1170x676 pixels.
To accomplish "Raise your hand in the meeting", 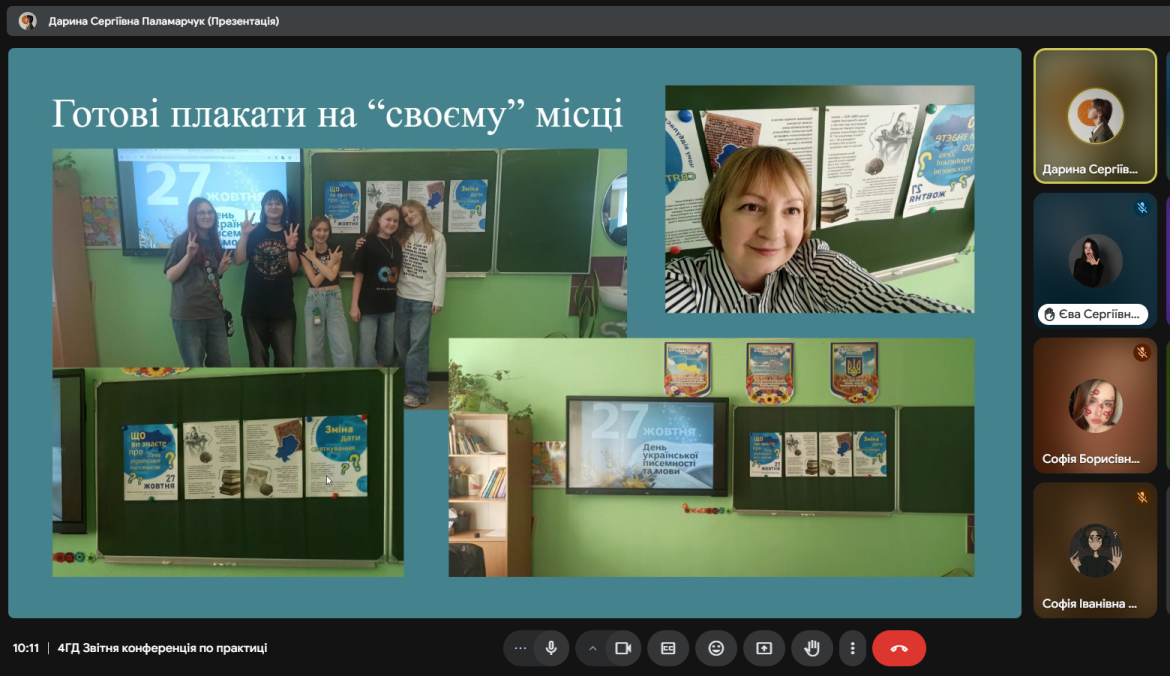I will [x=812, y=648].
